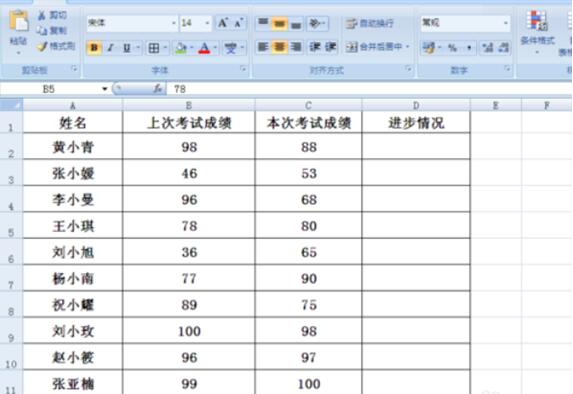The width and height of the screenshot is (573, 394).
Task: Open the Font (字体) group dialog launcher
Action: (x=243, y=68)
